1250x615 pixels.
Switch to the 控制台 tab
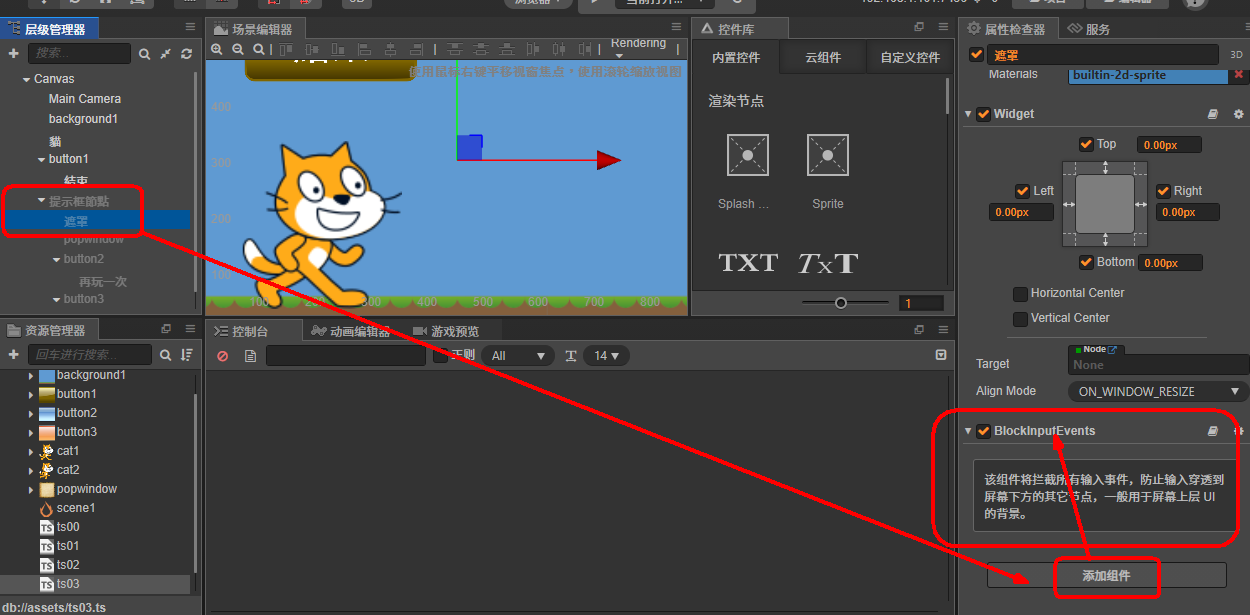coord(253,331)
